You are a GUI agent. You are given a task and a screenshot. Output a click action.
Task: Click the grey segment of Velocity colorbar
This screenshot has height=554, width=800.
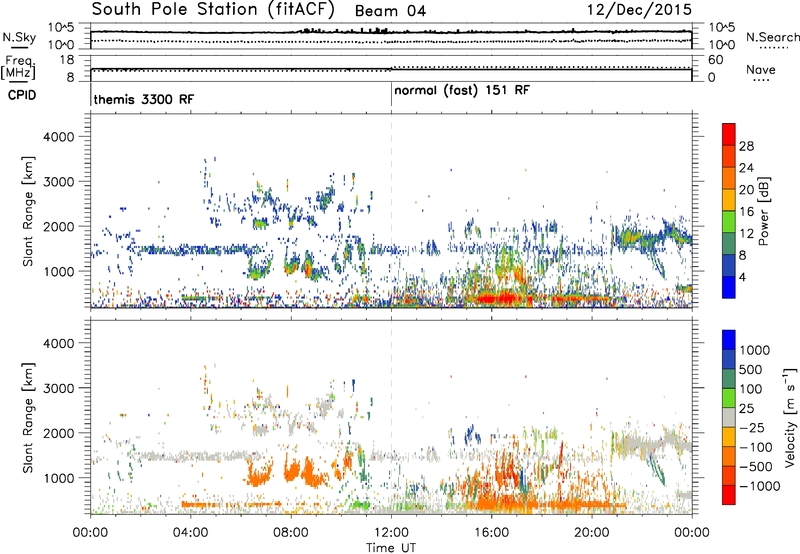(x=729, y=418)
